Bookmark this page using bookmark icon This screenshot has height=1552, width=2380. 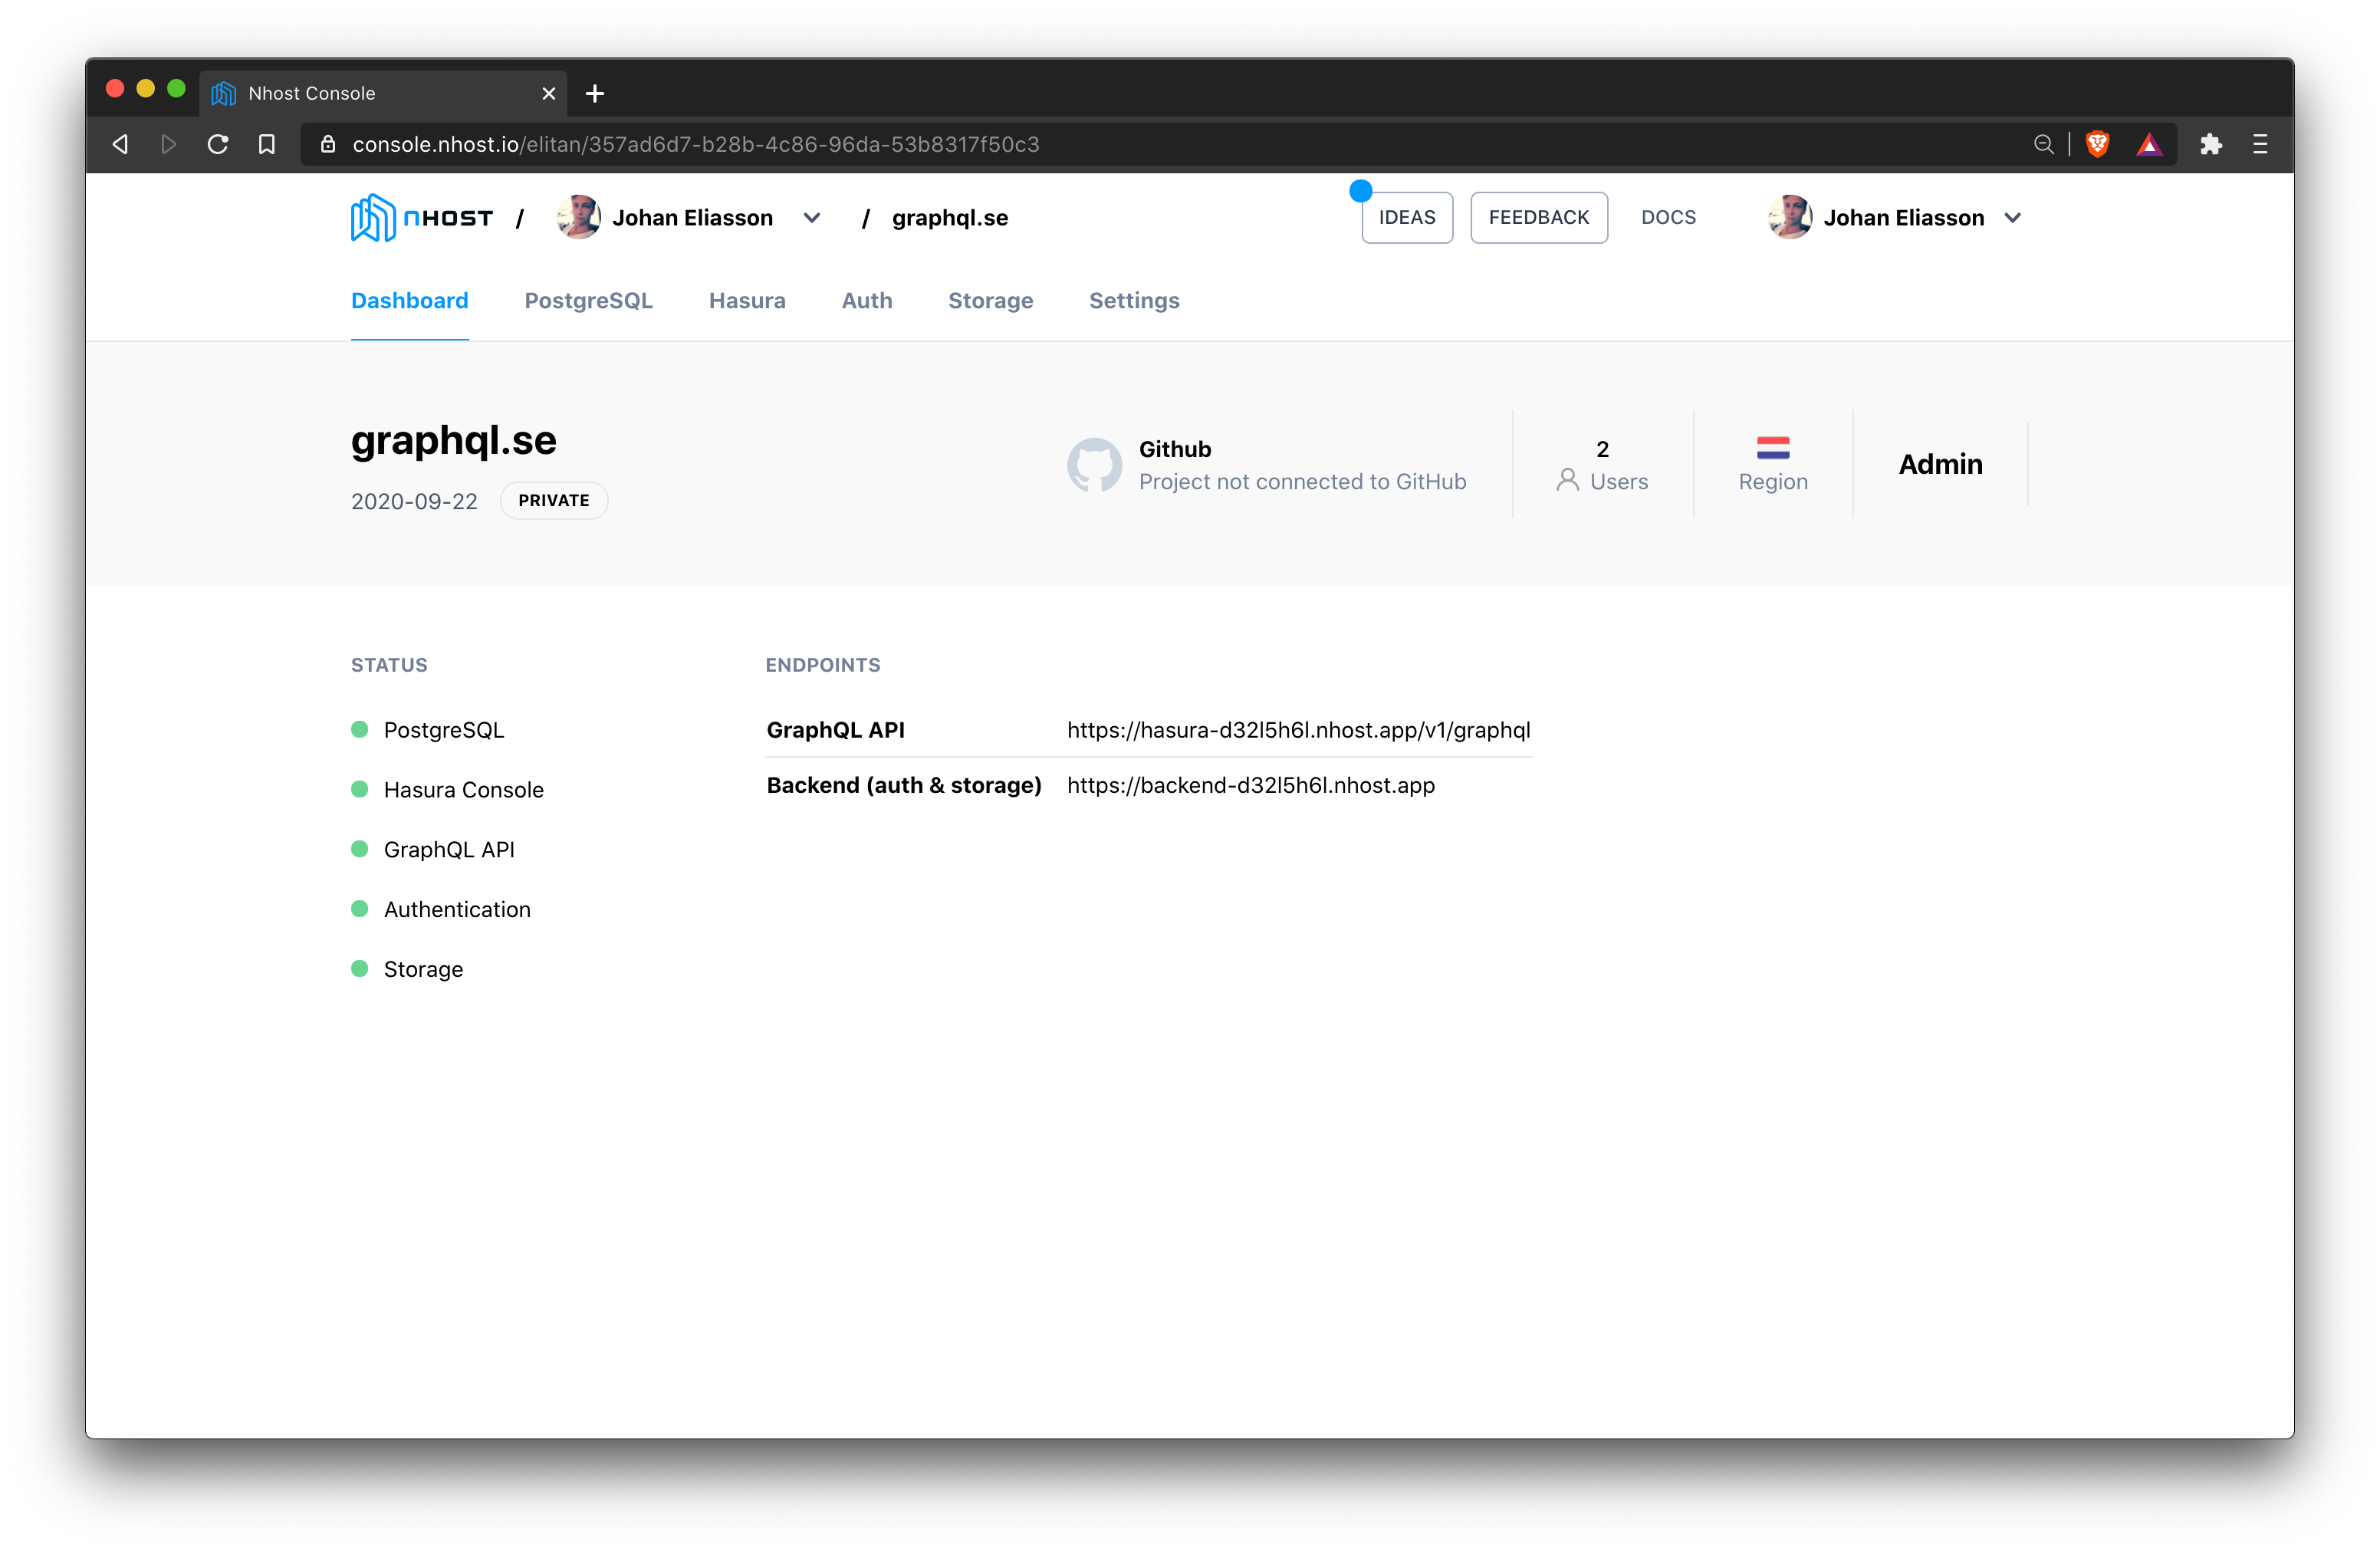266,144
